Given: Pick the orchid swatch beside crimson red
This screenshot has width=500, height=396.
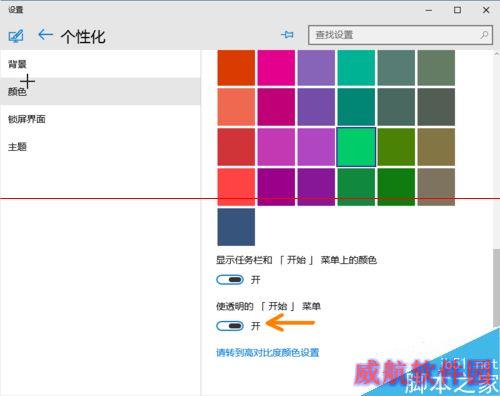Looking at the screenshot, I should point(276,147).
